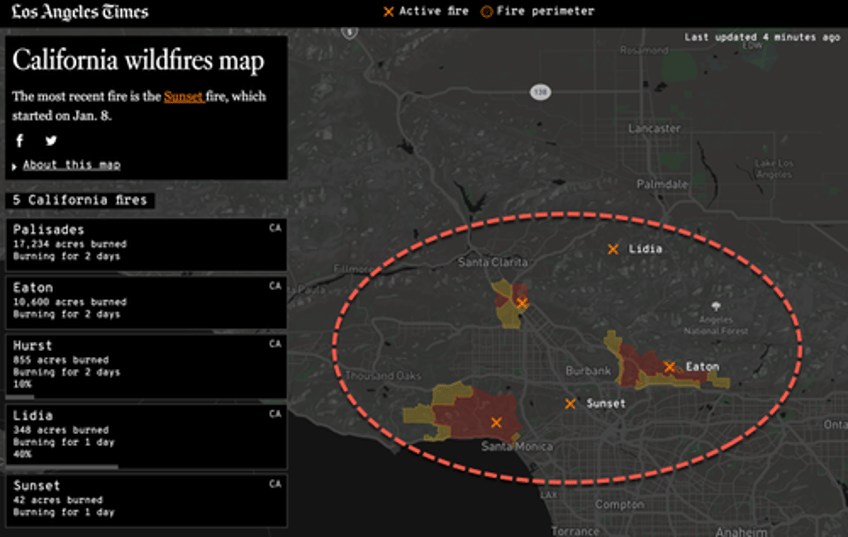Click '855 acres burned' text
This screenshot has height=537, width=848.
(x=61, y=360)
